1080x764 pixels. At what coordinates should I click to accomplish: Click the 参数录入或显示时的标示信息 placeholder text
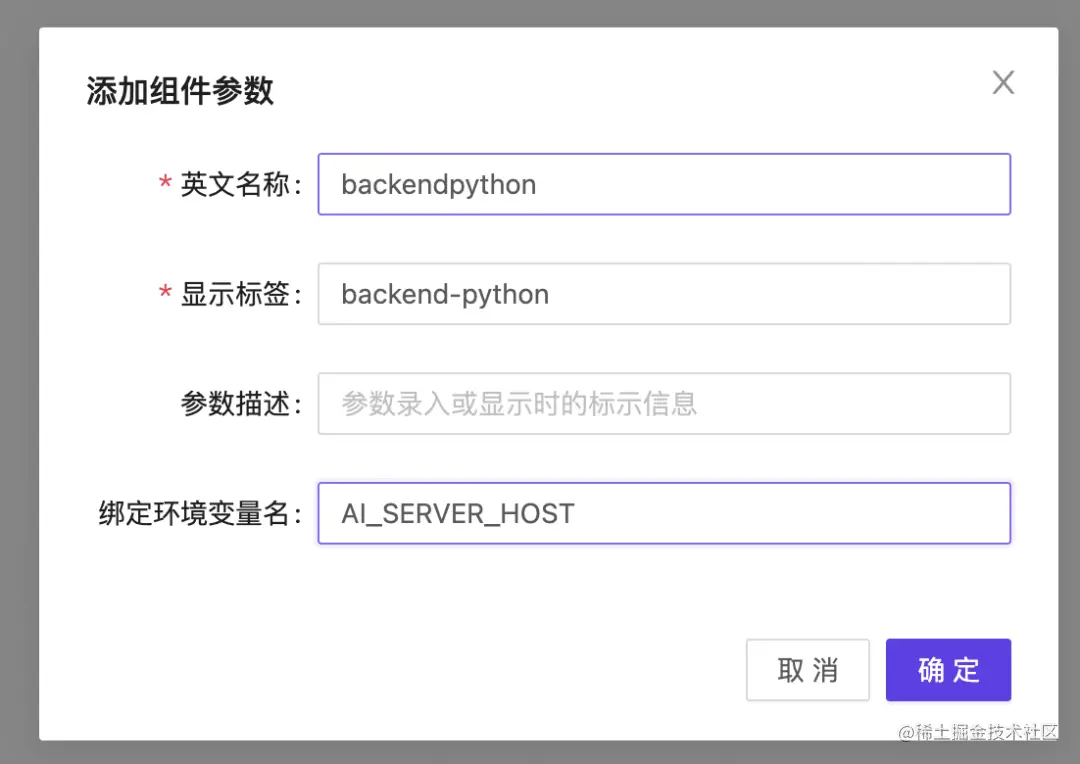[519, 404]
